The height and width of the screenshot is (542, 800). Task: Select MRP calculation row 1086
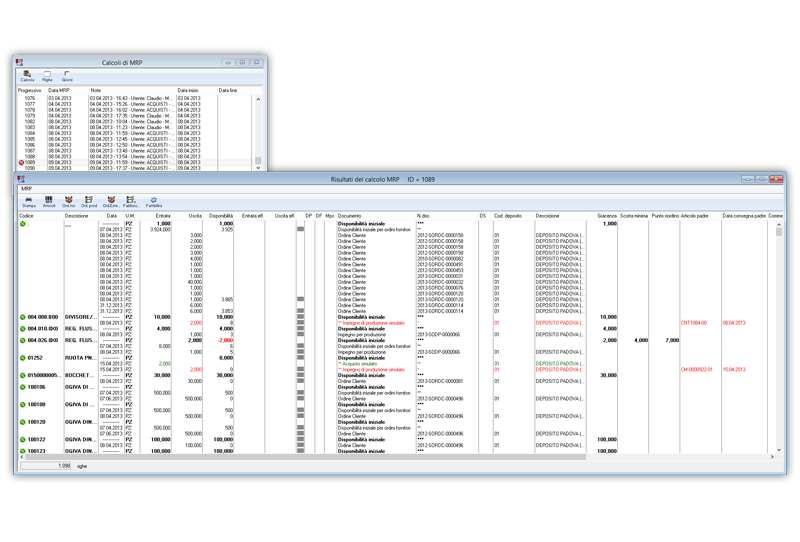point(136,145)
